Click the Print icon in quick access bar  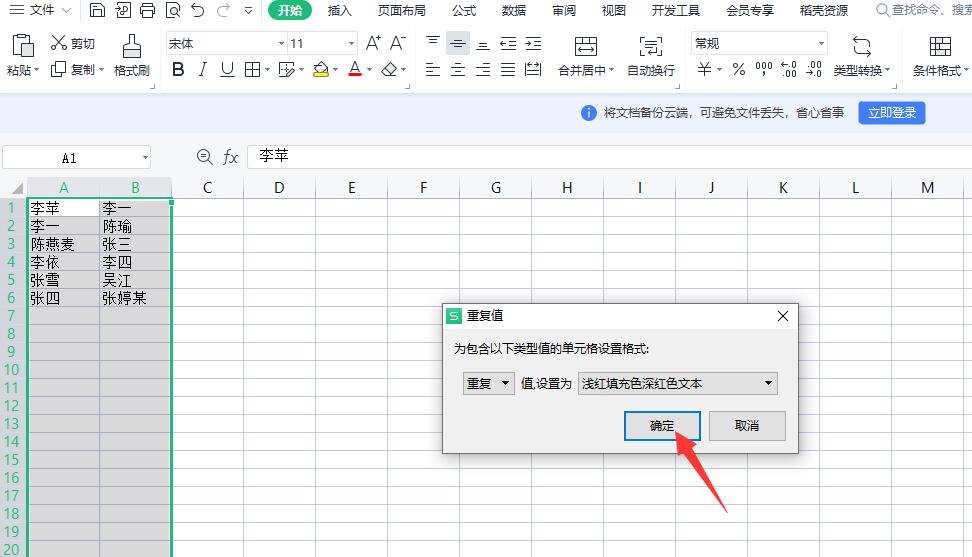click(148, 10)
